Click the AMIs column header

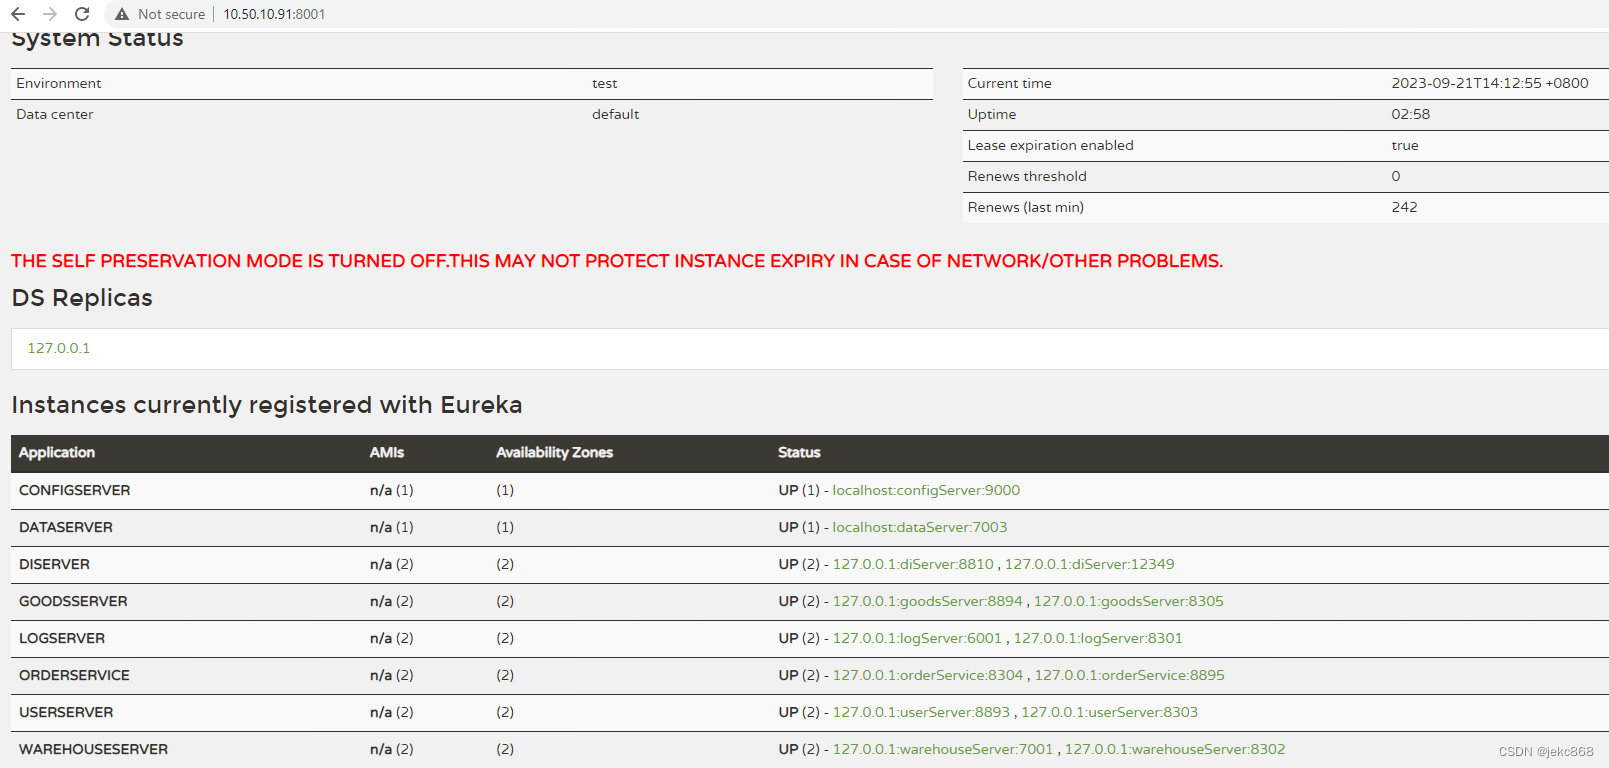(387, 452)
